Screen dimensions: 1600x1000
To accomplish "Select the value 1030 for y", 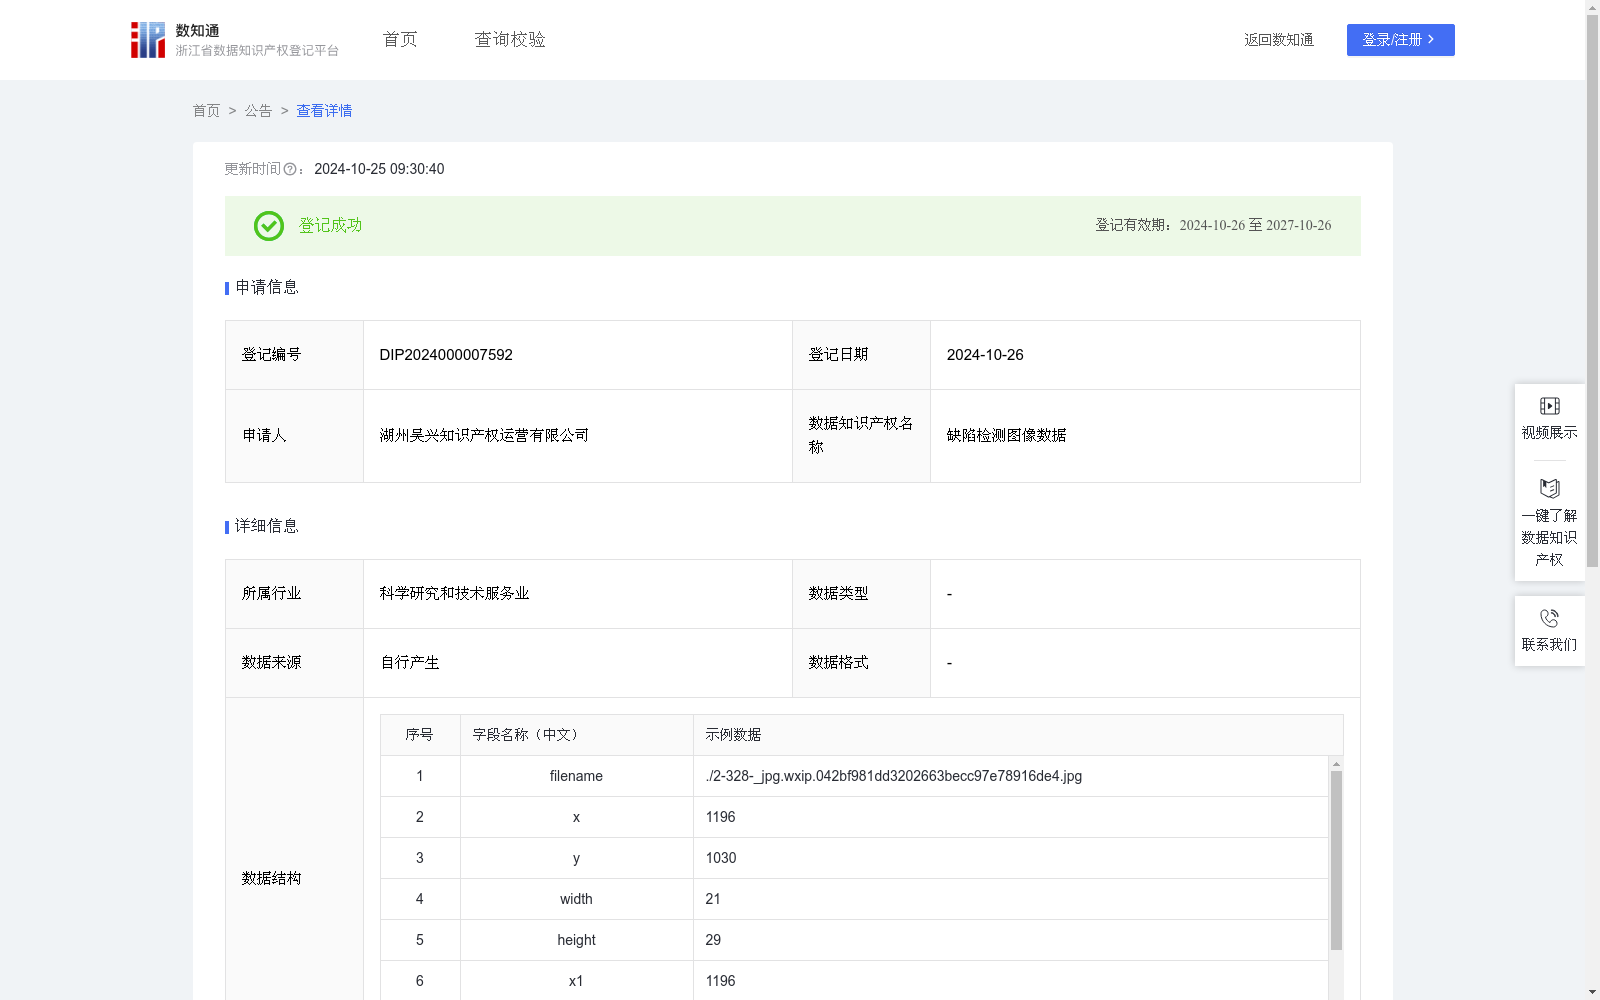I will pos(721,858).
